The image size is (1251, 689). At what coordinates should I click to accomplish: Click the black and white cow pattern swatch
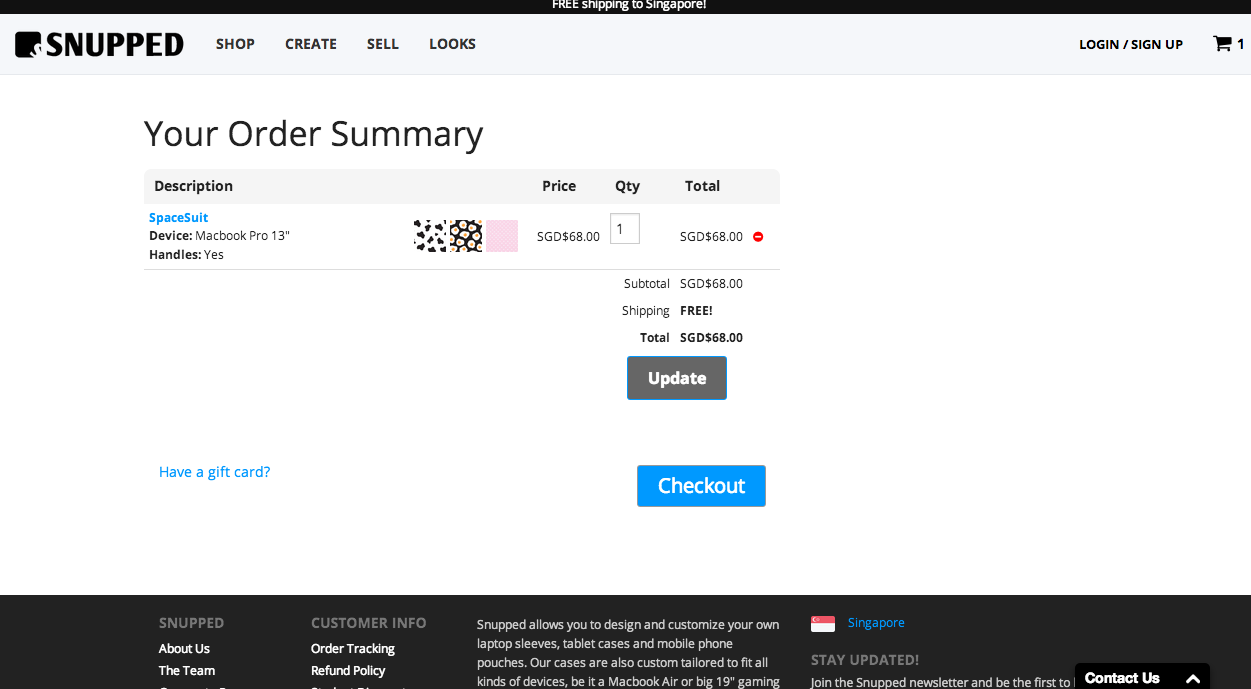430,236
